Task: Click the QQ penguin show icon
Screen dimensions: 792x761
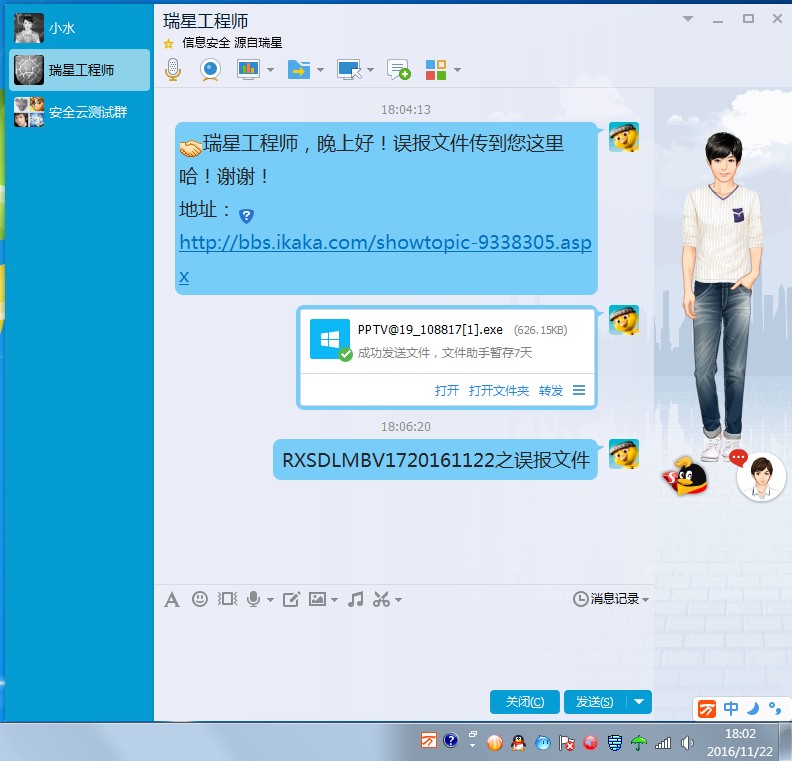Action: click(685, 476)
